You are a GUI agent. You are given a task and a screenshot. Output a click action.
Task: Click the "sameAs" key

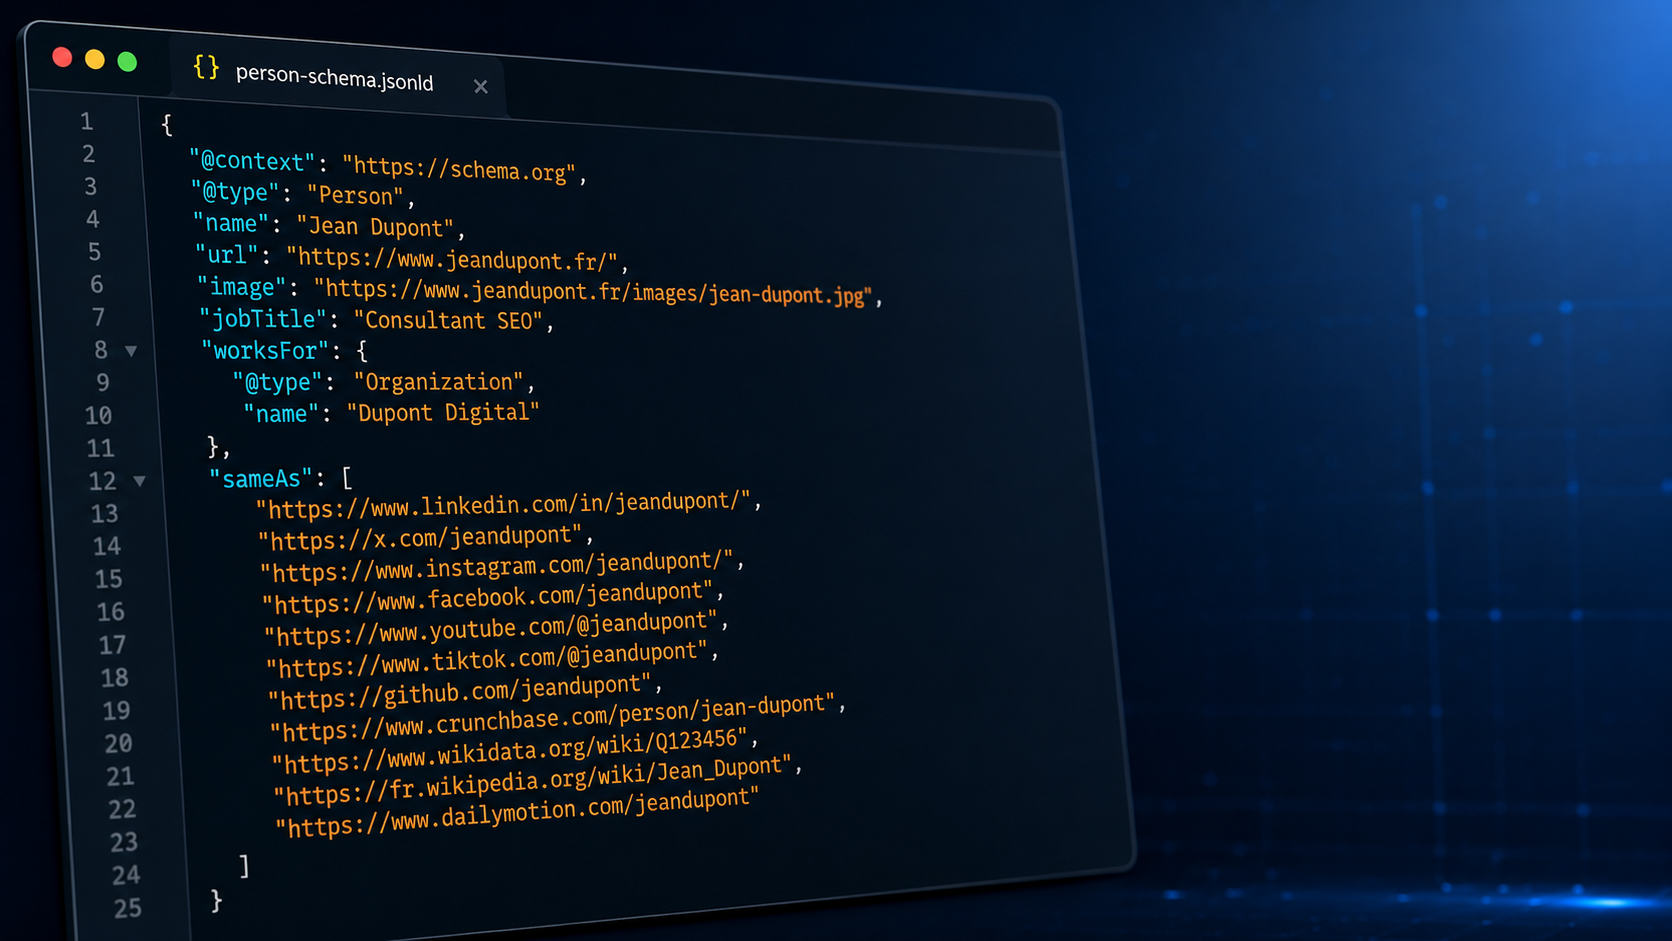pyautogui.click(x=261, y=479)
